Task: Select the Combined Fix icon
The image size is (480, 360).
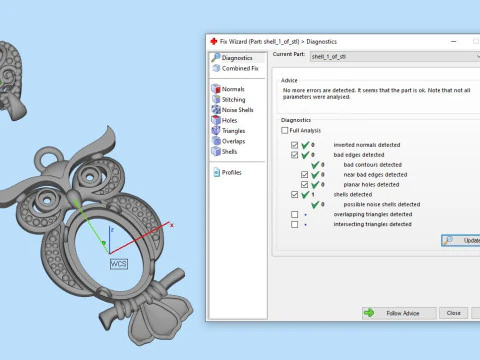Action: (x=216, y=68)
